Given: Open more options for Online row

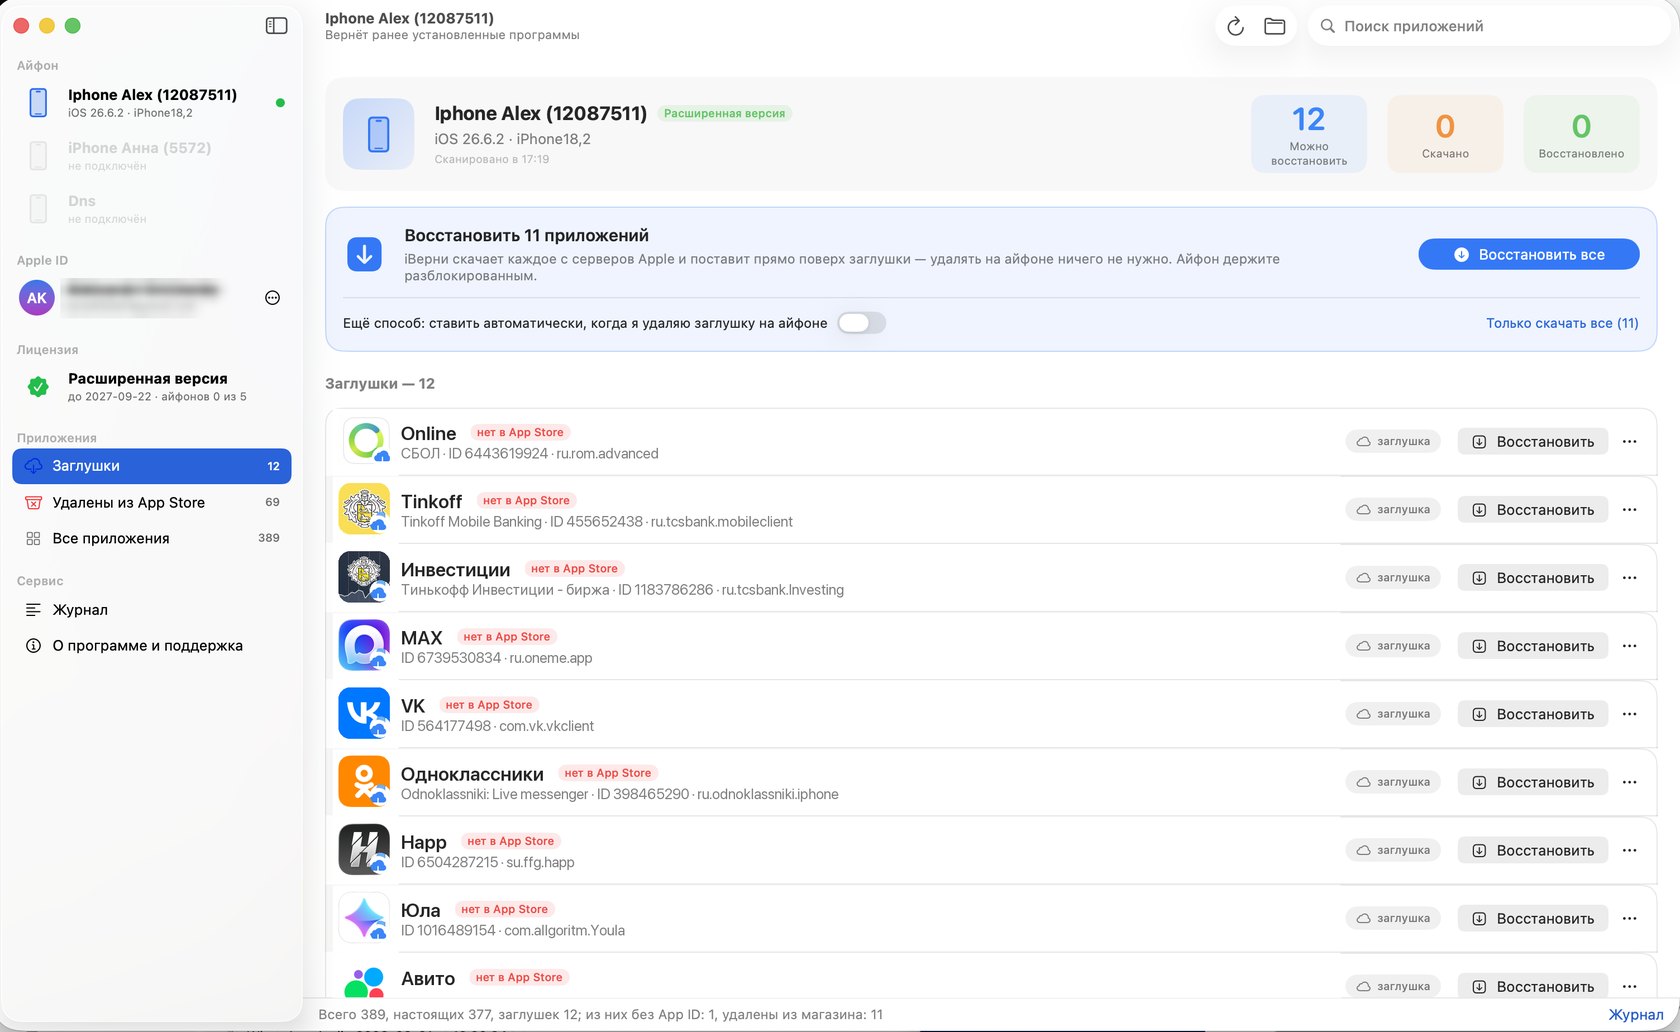Looking at the screenshot, I should (1629, 441).
